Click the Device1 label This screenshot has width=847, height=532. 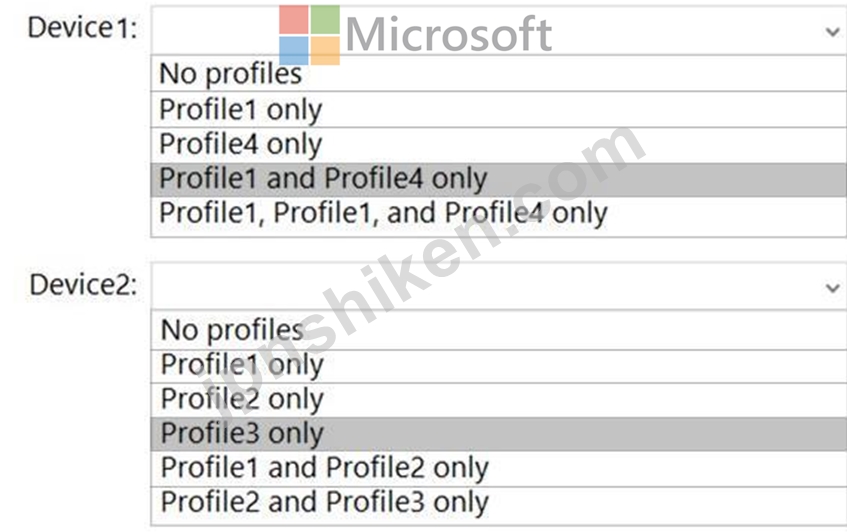[x=82, y=28]
